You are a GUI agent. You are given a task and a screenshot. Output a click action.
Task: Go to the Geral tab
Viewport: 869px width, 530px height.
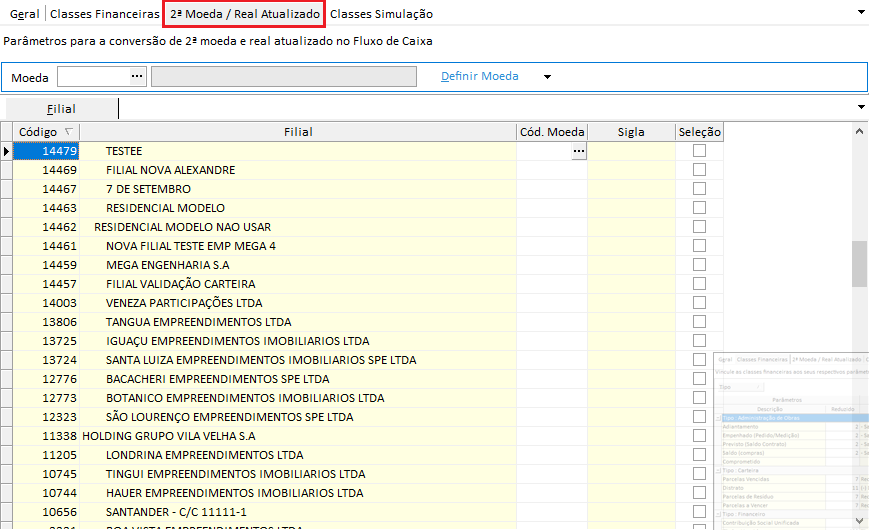23,14
